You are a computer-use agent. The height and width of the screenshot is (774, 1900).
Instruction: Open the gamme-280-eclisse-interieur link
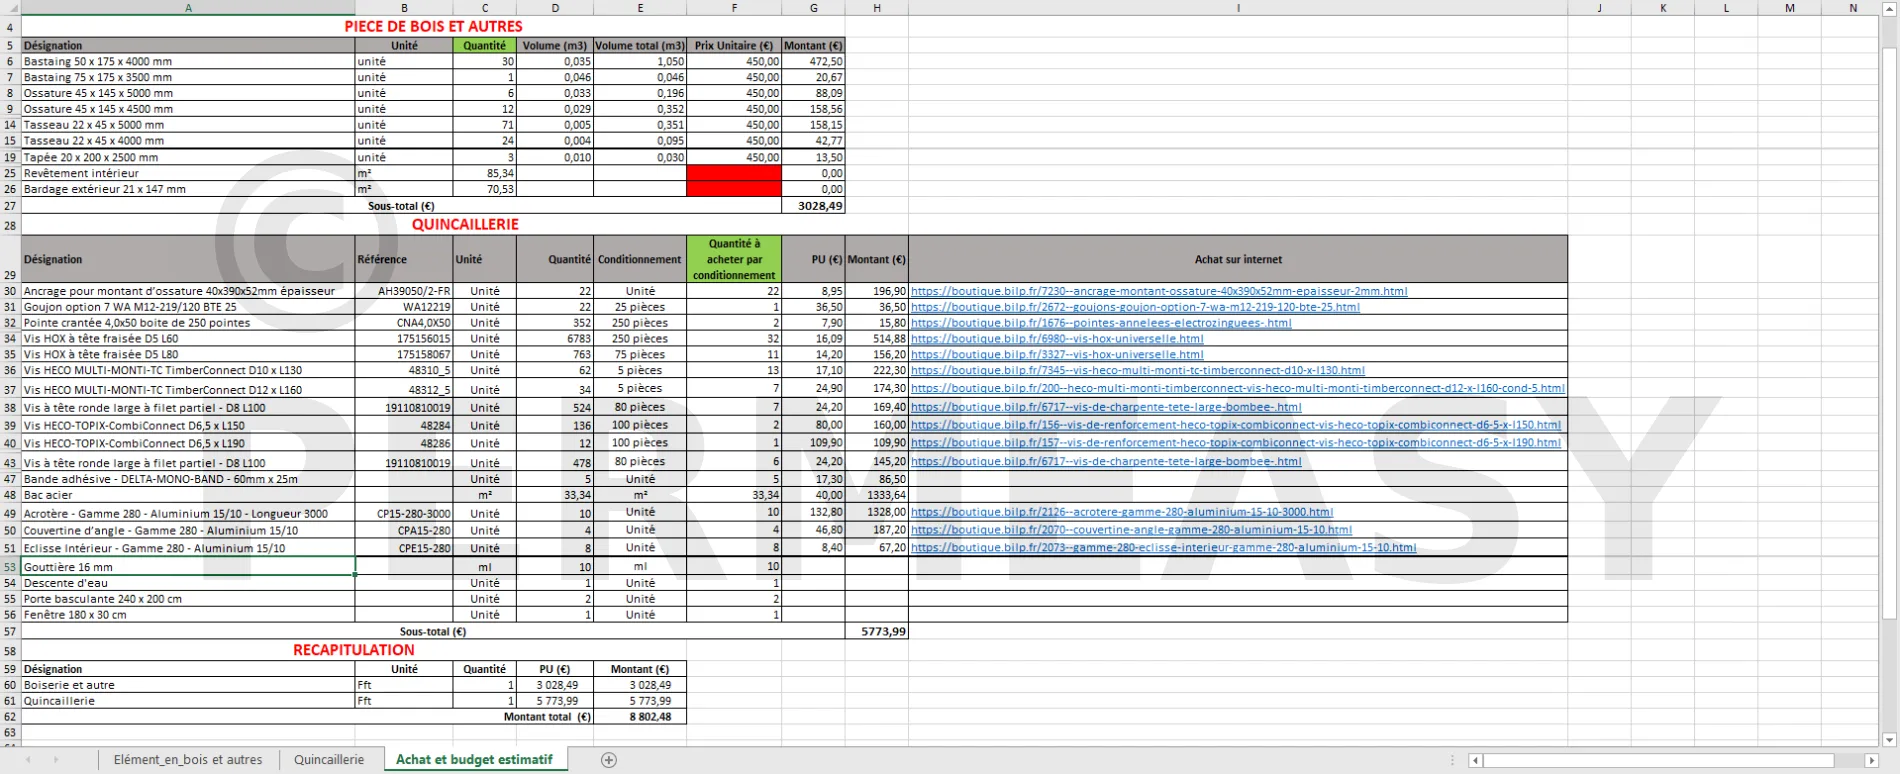[x=1163, y=548]
